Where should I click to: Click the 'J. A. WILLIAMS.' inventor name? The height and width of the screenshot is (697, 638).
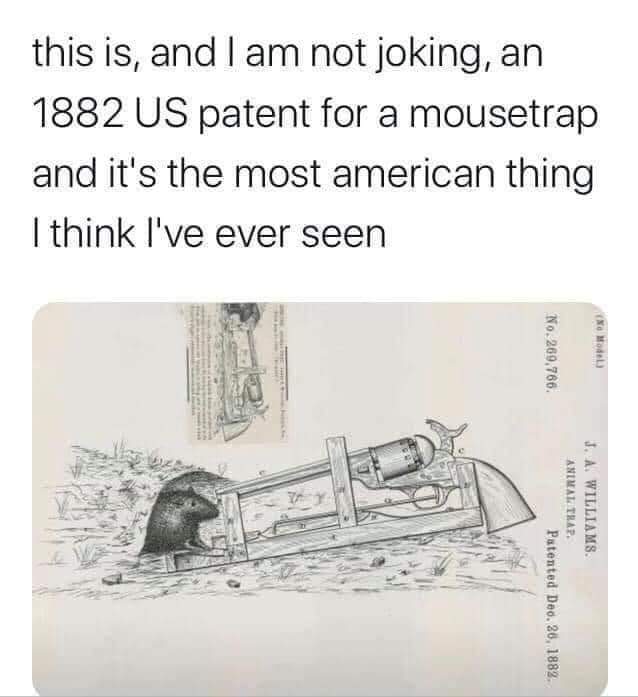pyautogui.click(x=590, y=499)
